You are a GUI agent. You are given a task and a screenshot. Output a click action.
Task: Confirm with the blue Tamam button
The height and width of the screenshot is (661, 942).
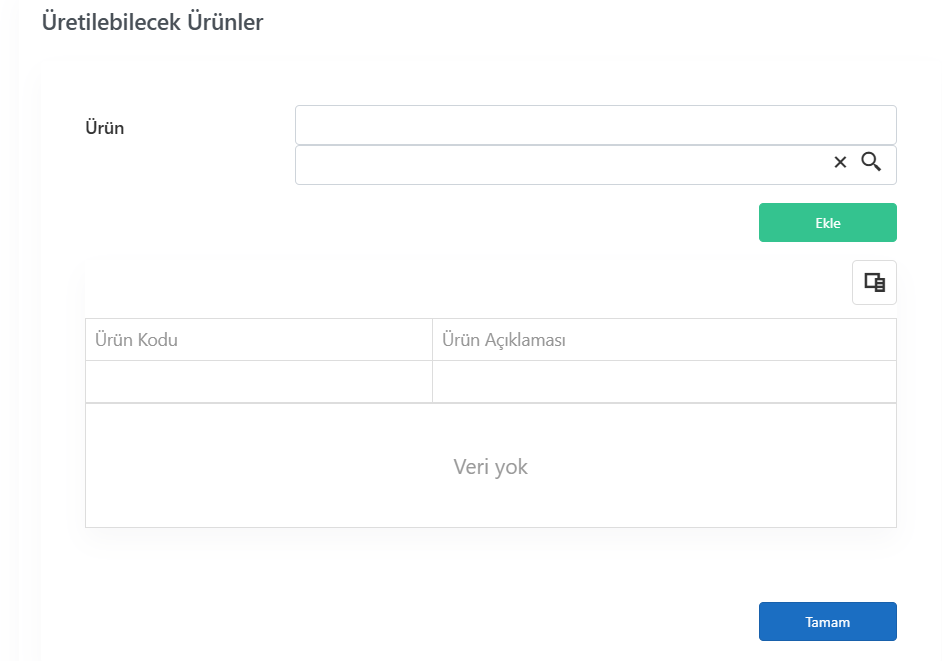tap(827, 622)
